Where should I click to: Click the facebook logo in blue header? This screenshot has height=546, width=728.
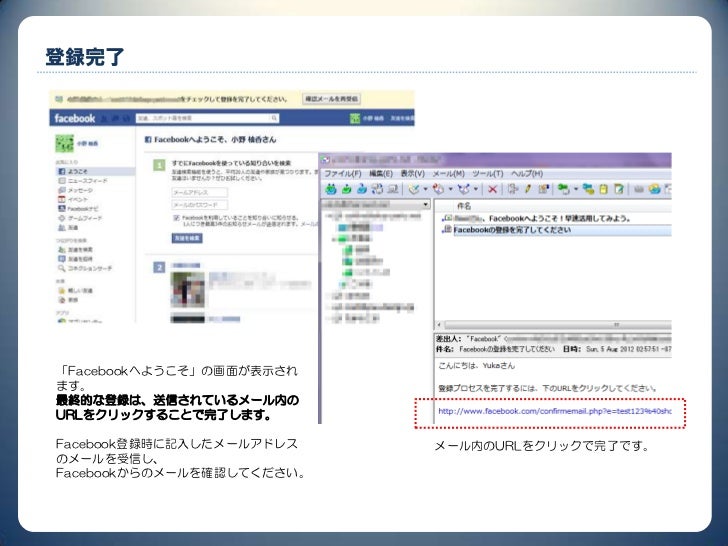point(75,118)
